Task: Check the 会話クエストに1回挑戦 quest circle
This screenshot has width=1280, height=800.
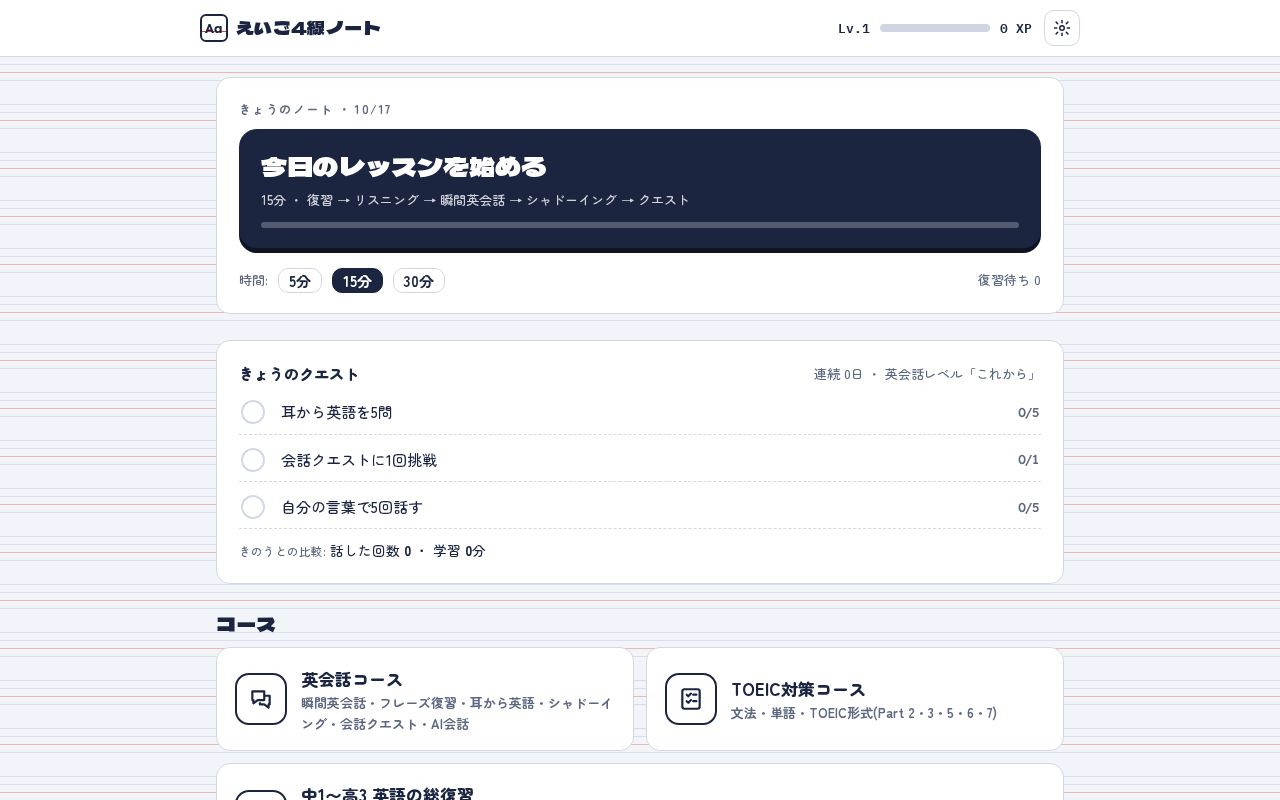Action: click(x=253, y=460)
